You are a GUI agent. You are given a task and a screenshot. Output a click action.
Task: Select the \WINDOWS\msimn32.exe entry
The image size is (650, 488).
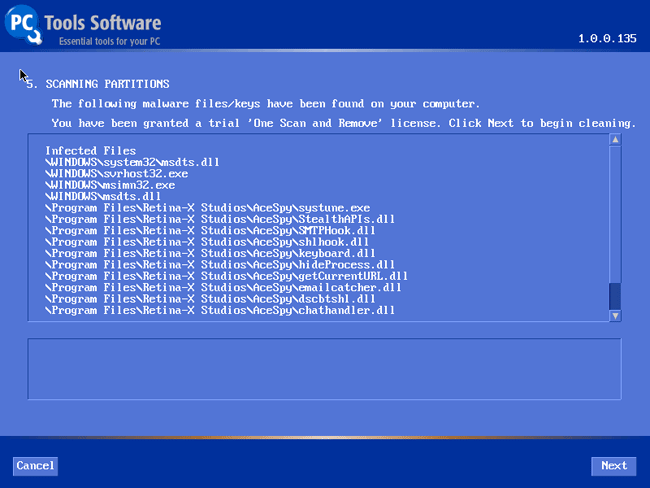tap(110, 185)
